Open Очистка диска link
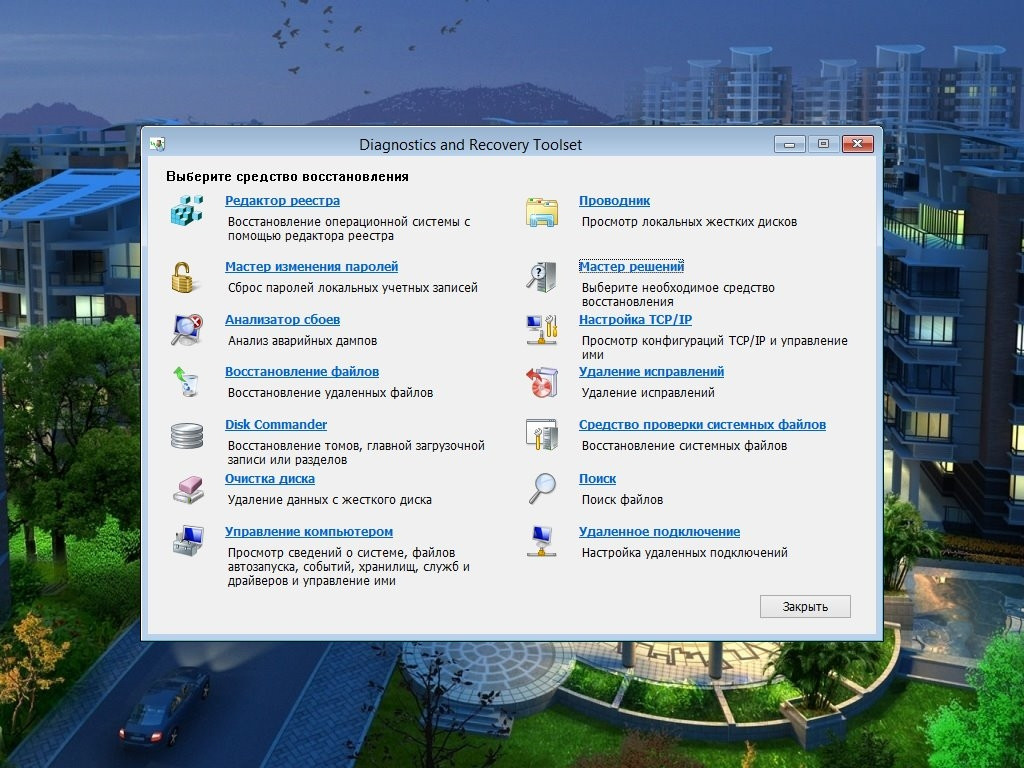 (x=270, y=479)
